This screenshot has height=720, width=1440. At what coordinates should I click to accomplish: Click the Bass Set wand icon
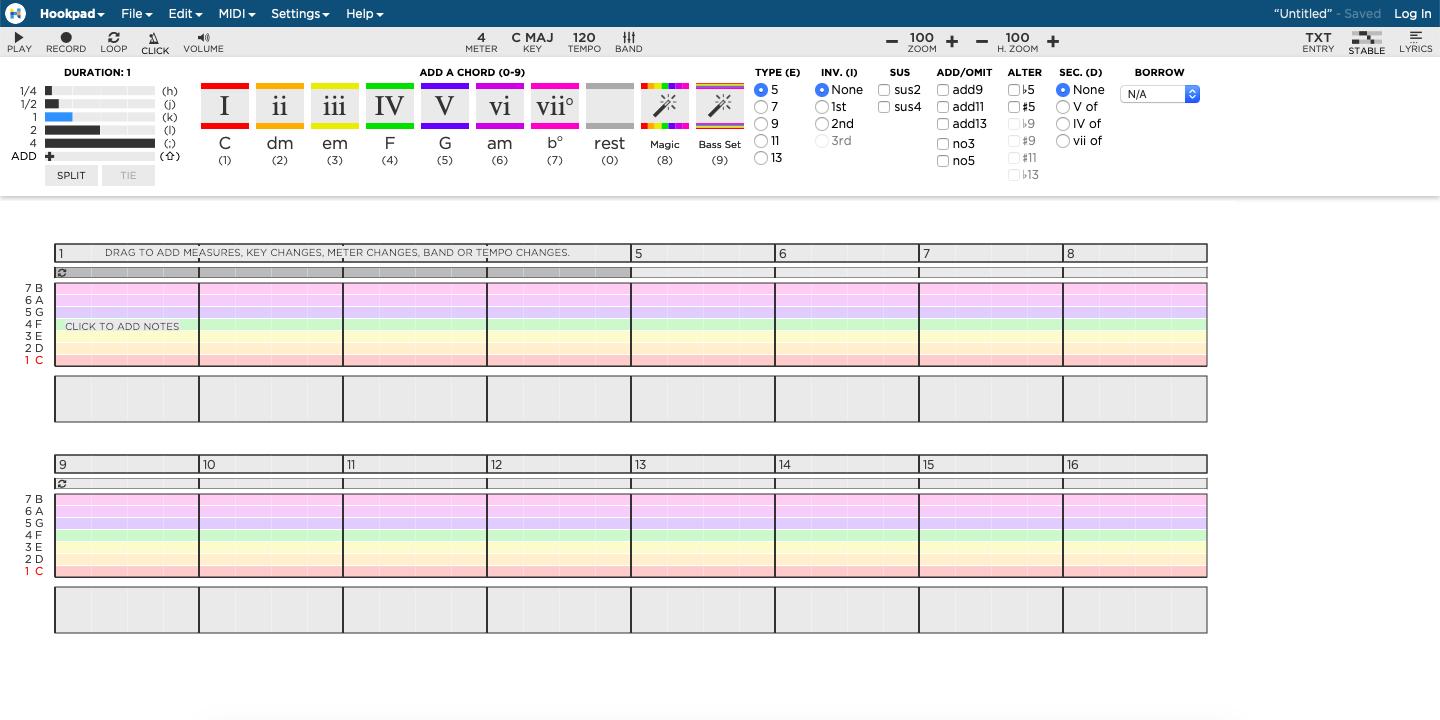[x=720, y=106]
